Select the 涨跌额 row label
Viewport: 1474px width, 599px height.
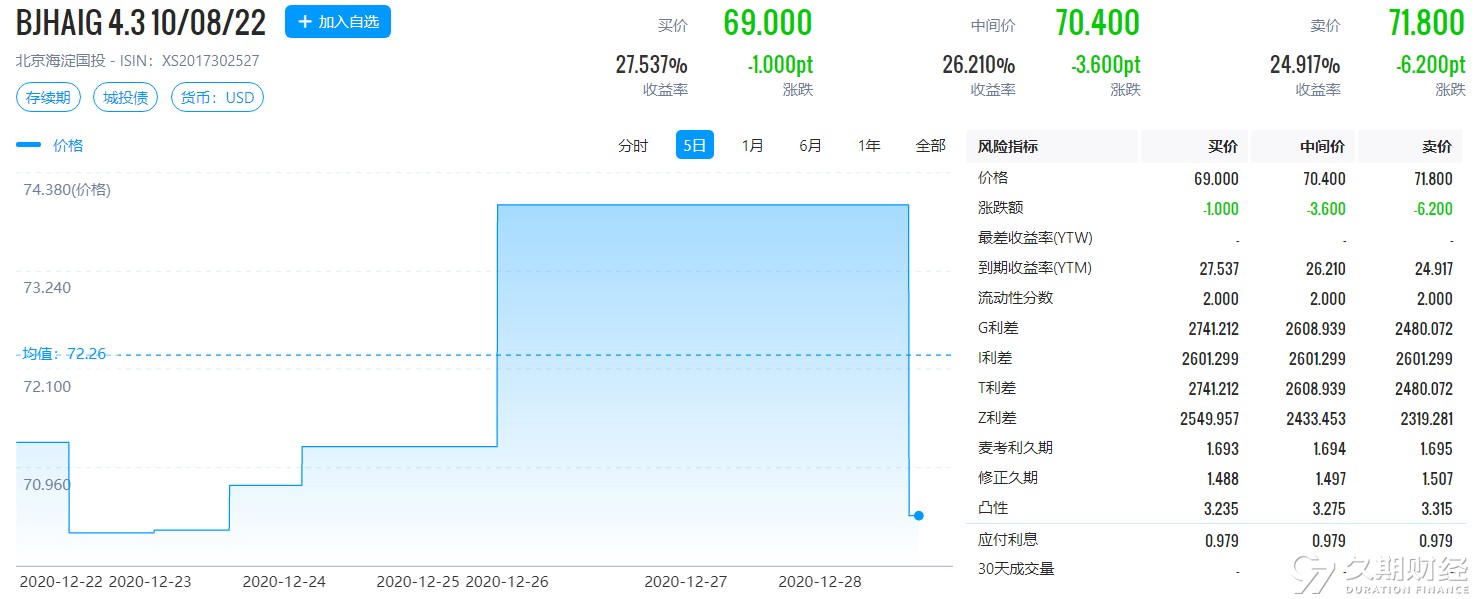point(1001,208)
